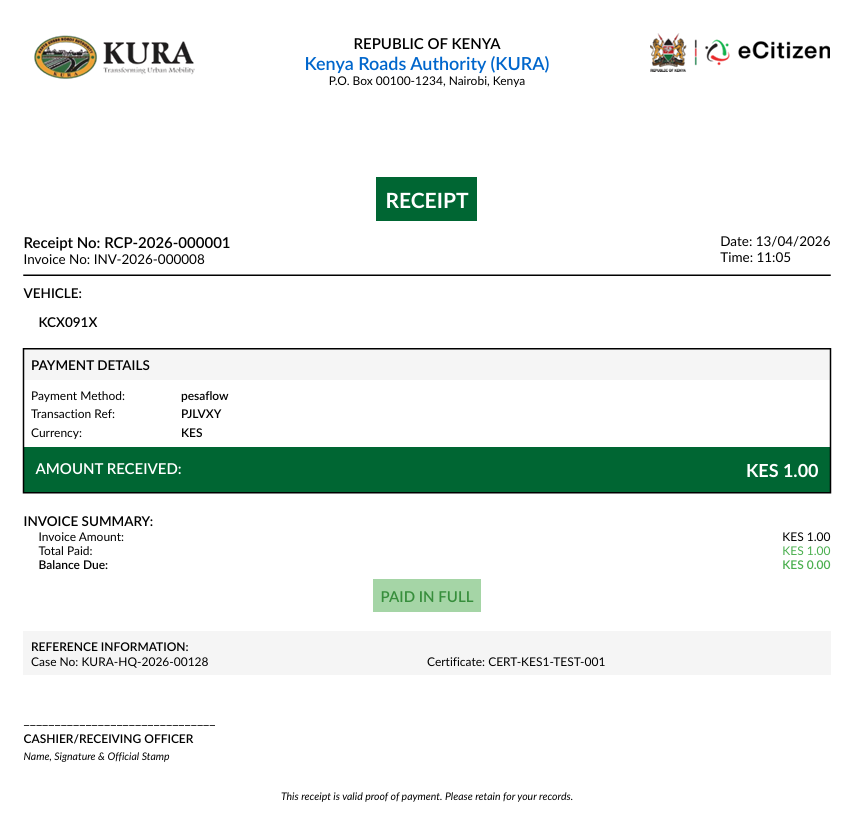Click the PAYMENT DETAILS header
Image resolution: width=850 pixels, height=826 pixels.
90,365
